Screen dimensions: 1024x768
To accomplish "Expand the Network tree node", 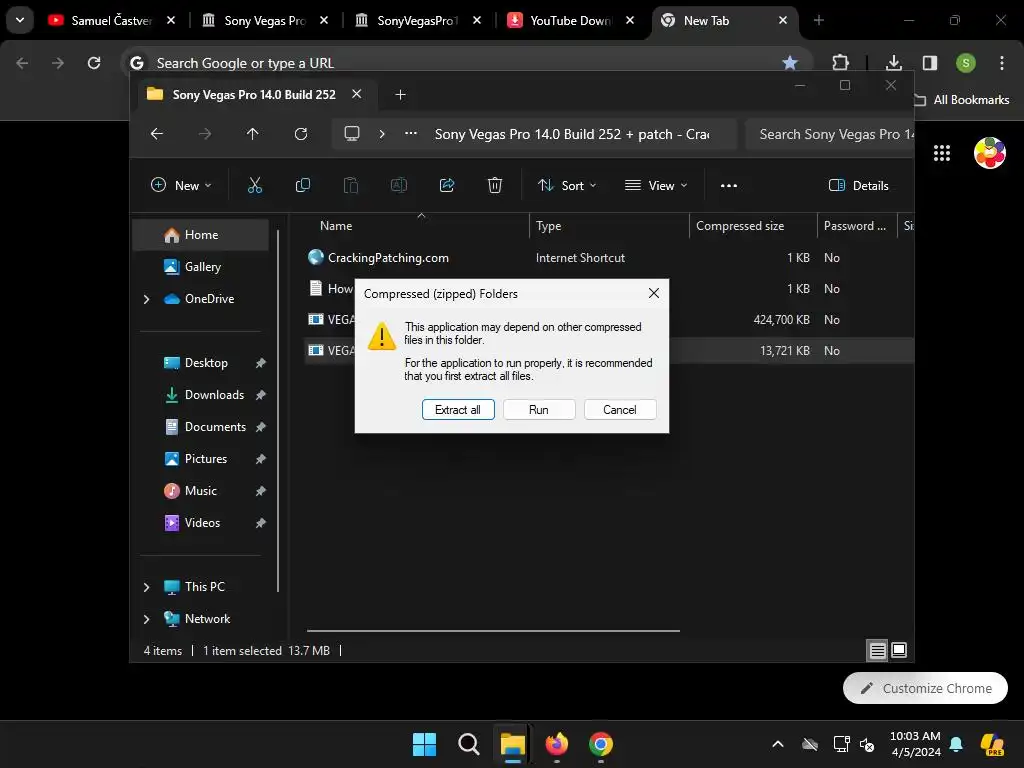I will 146,619.
